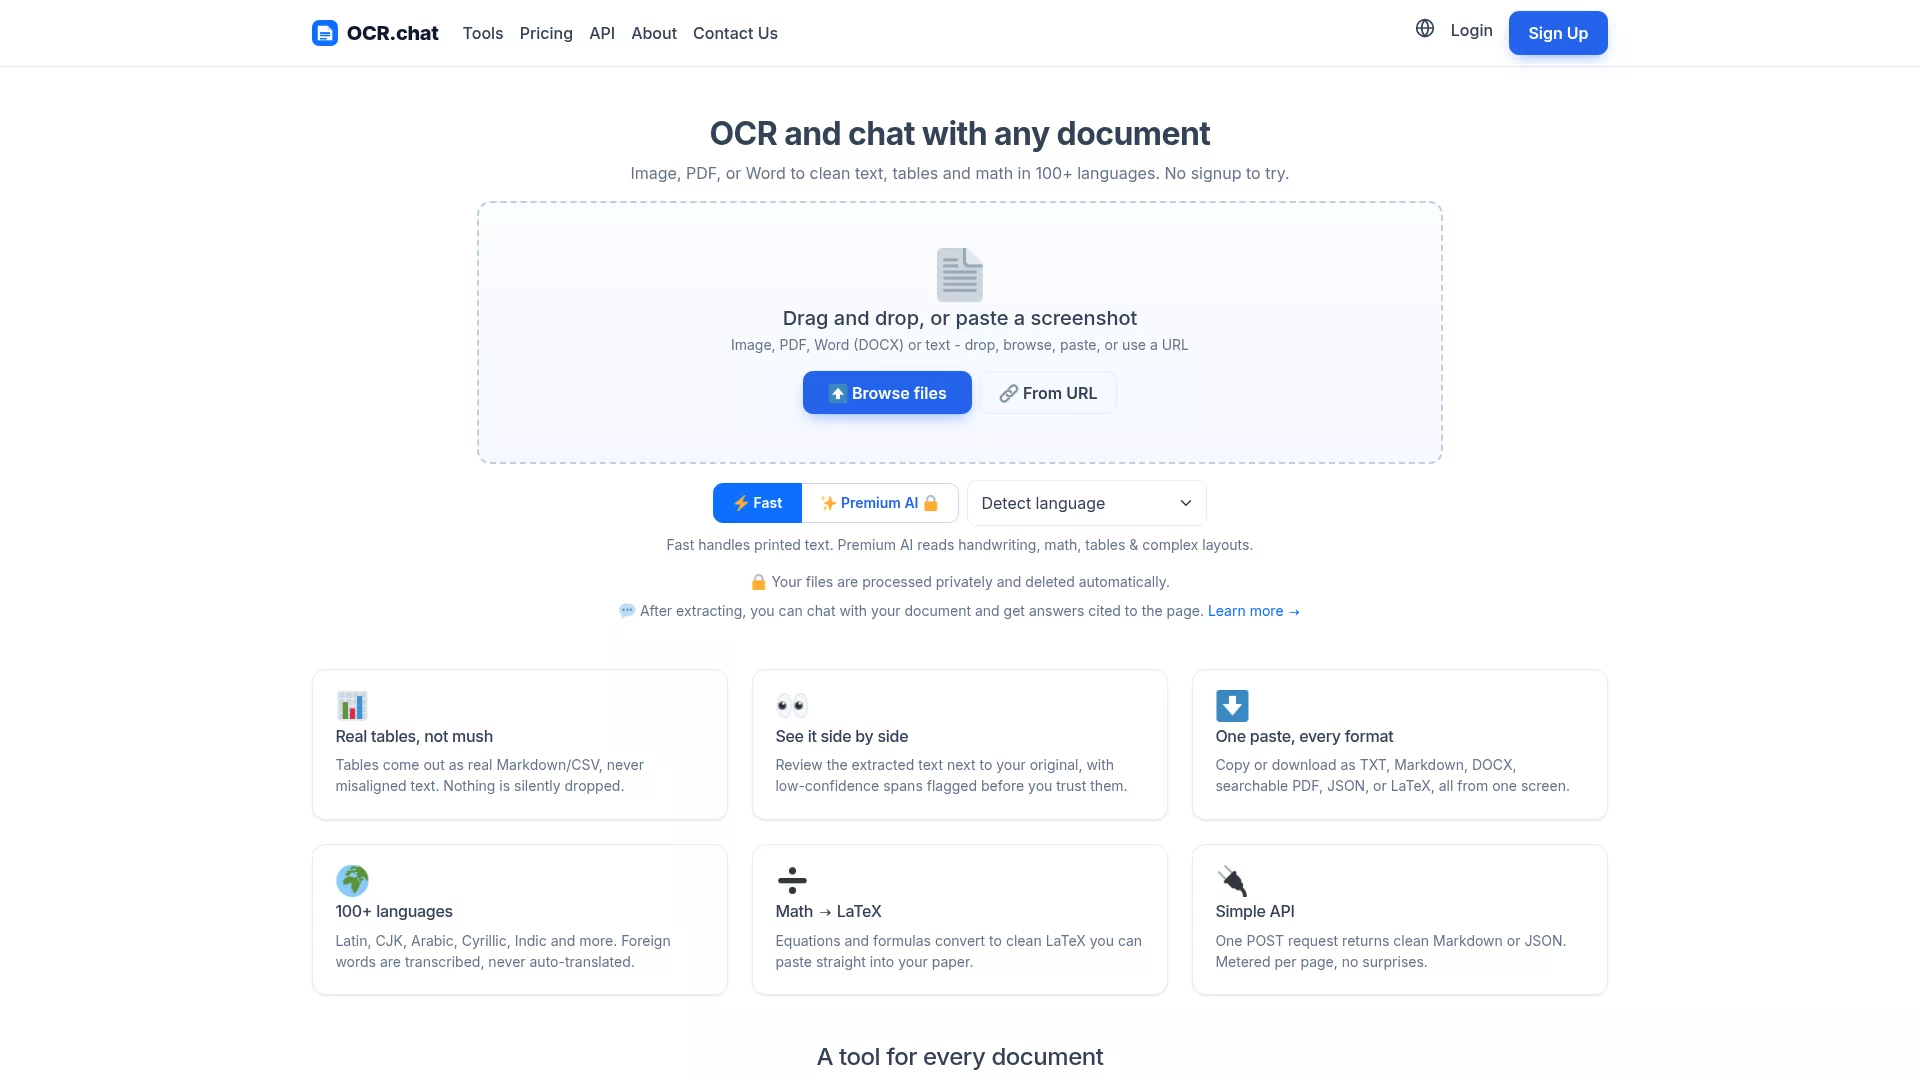
Task: Click the plug icon on Simple API card
Action: click(1232, 881)
